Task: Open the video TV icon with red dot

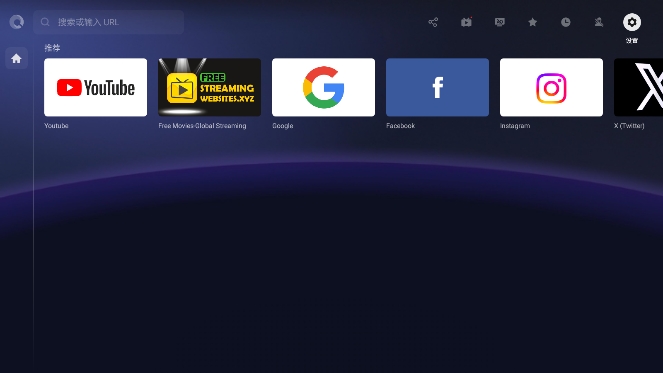Action: coord(466,22)
